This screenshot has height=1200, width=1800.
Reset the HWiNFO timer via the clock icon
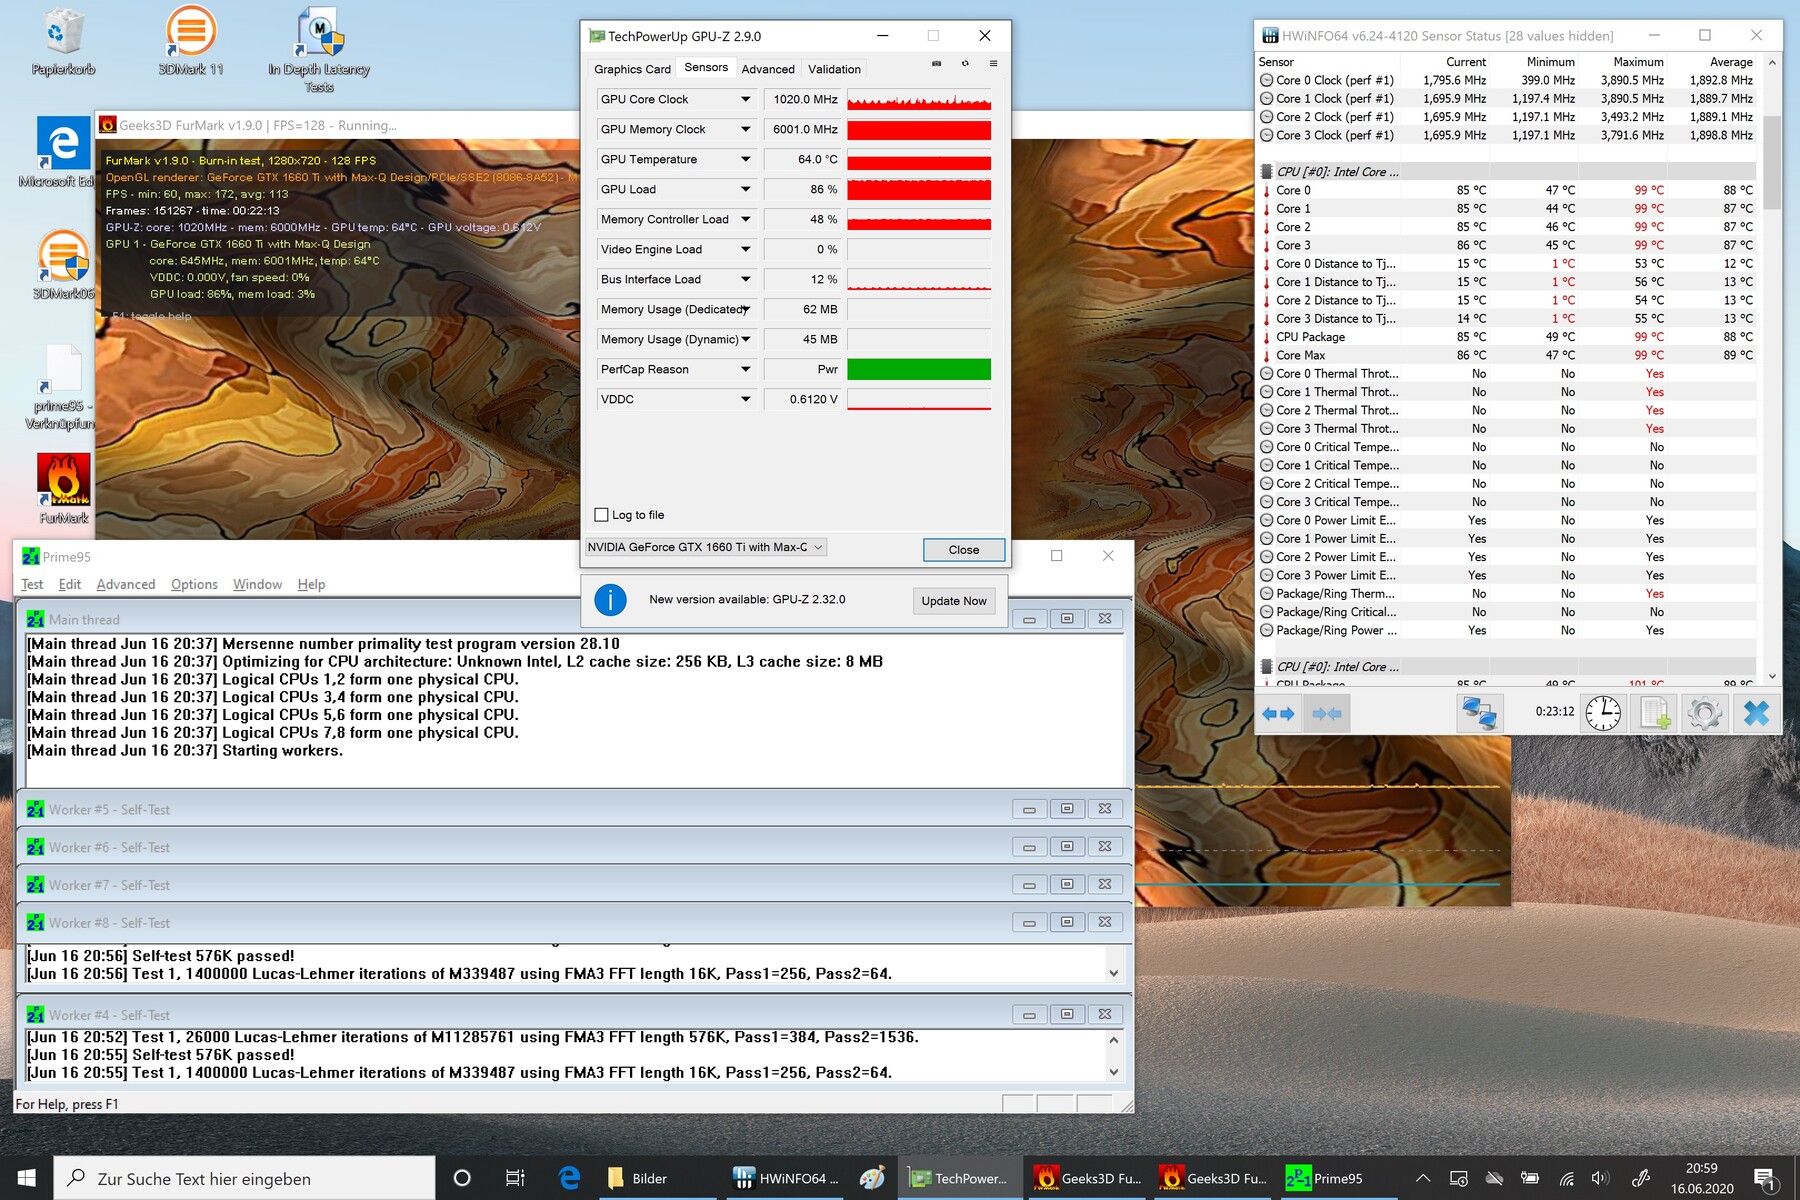point(1603,713)
